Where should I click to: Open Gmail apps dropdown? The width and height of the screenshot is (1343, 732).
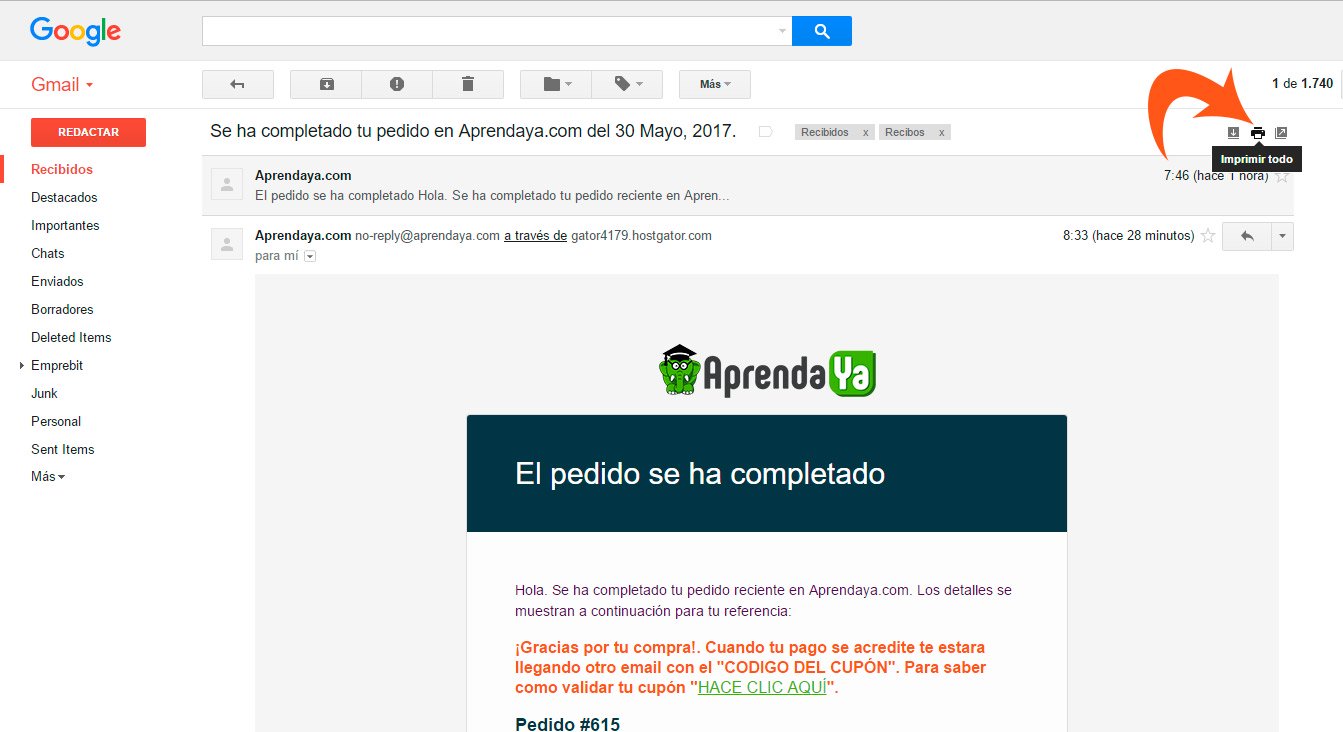62,85
